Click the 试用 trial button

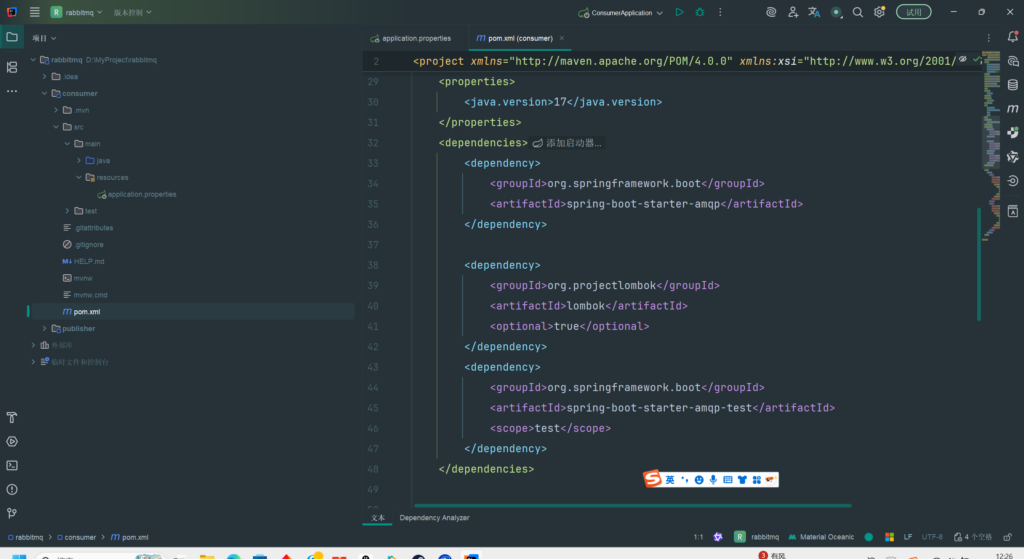pos(913,12)
